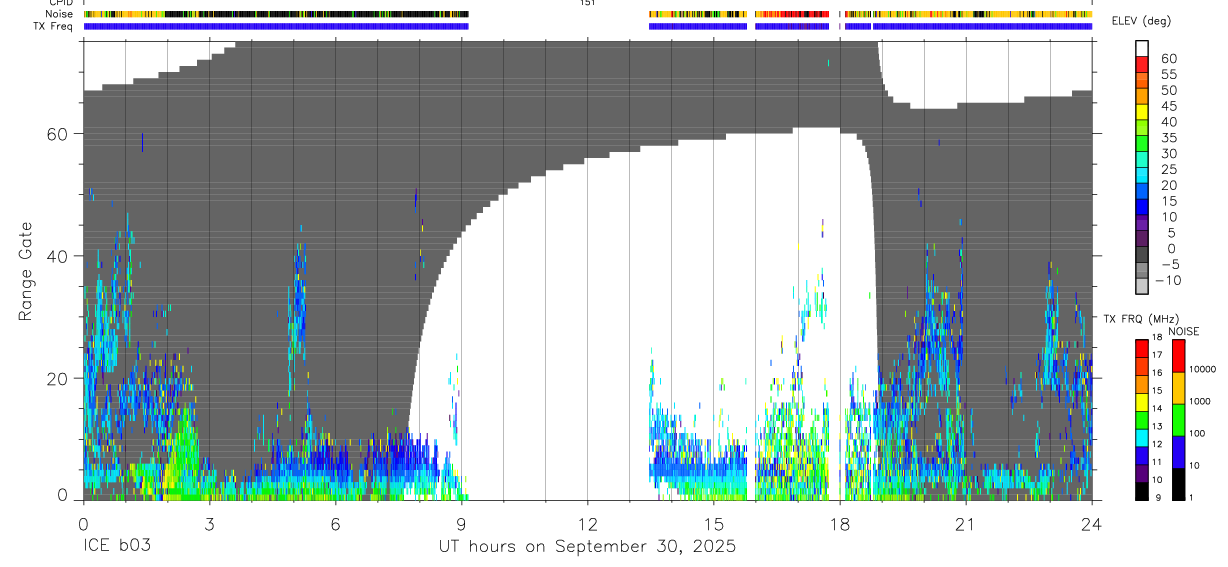Click the x-axis tick label 9
This screenshot has height=567, width=1228.
[461, 524]
